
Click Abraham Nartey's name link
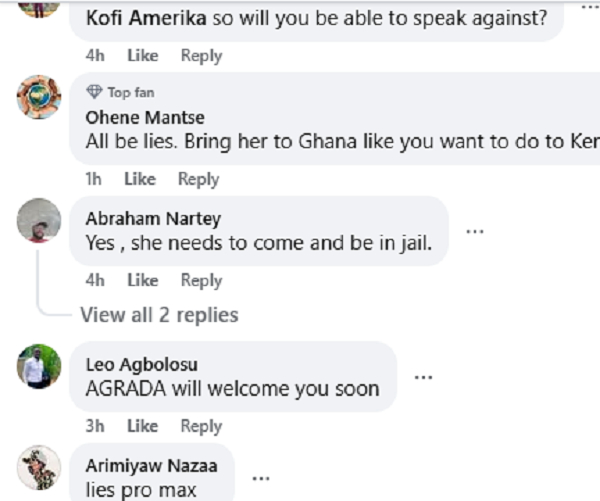pyautogui.click(x=153, y=218)
